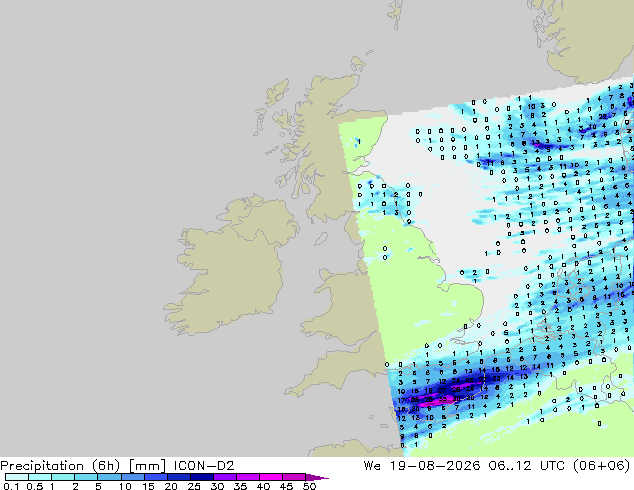Click the "15" legend value
Viewport: 634px width, 490px height.
point(148,486)
